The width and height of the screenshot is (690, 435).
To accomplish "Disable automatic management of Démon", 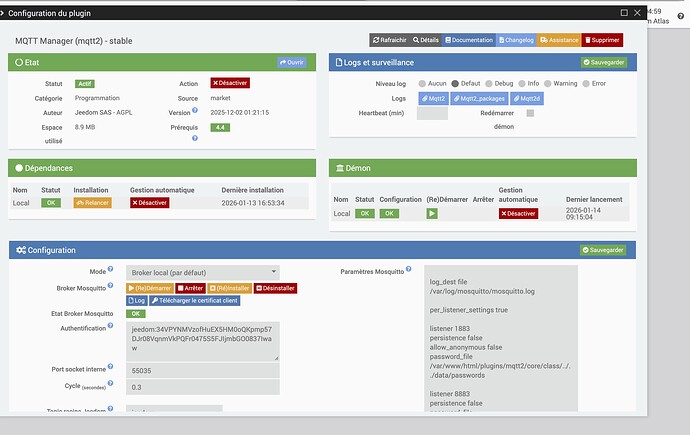I will [x=518, y=214].
